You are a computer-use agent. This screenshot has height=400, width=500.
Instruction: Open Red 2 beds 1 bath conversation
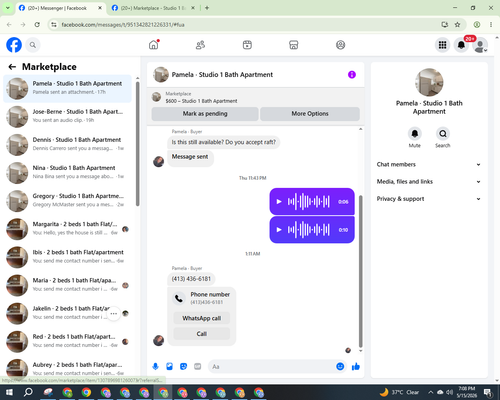point(67,341)
